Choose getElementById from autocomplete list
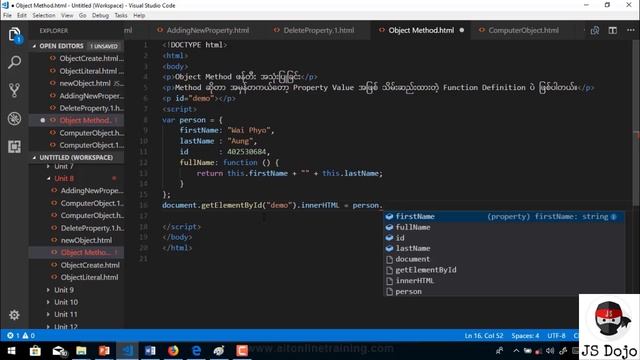Viewport: 640px width, 360px height. 503,270
